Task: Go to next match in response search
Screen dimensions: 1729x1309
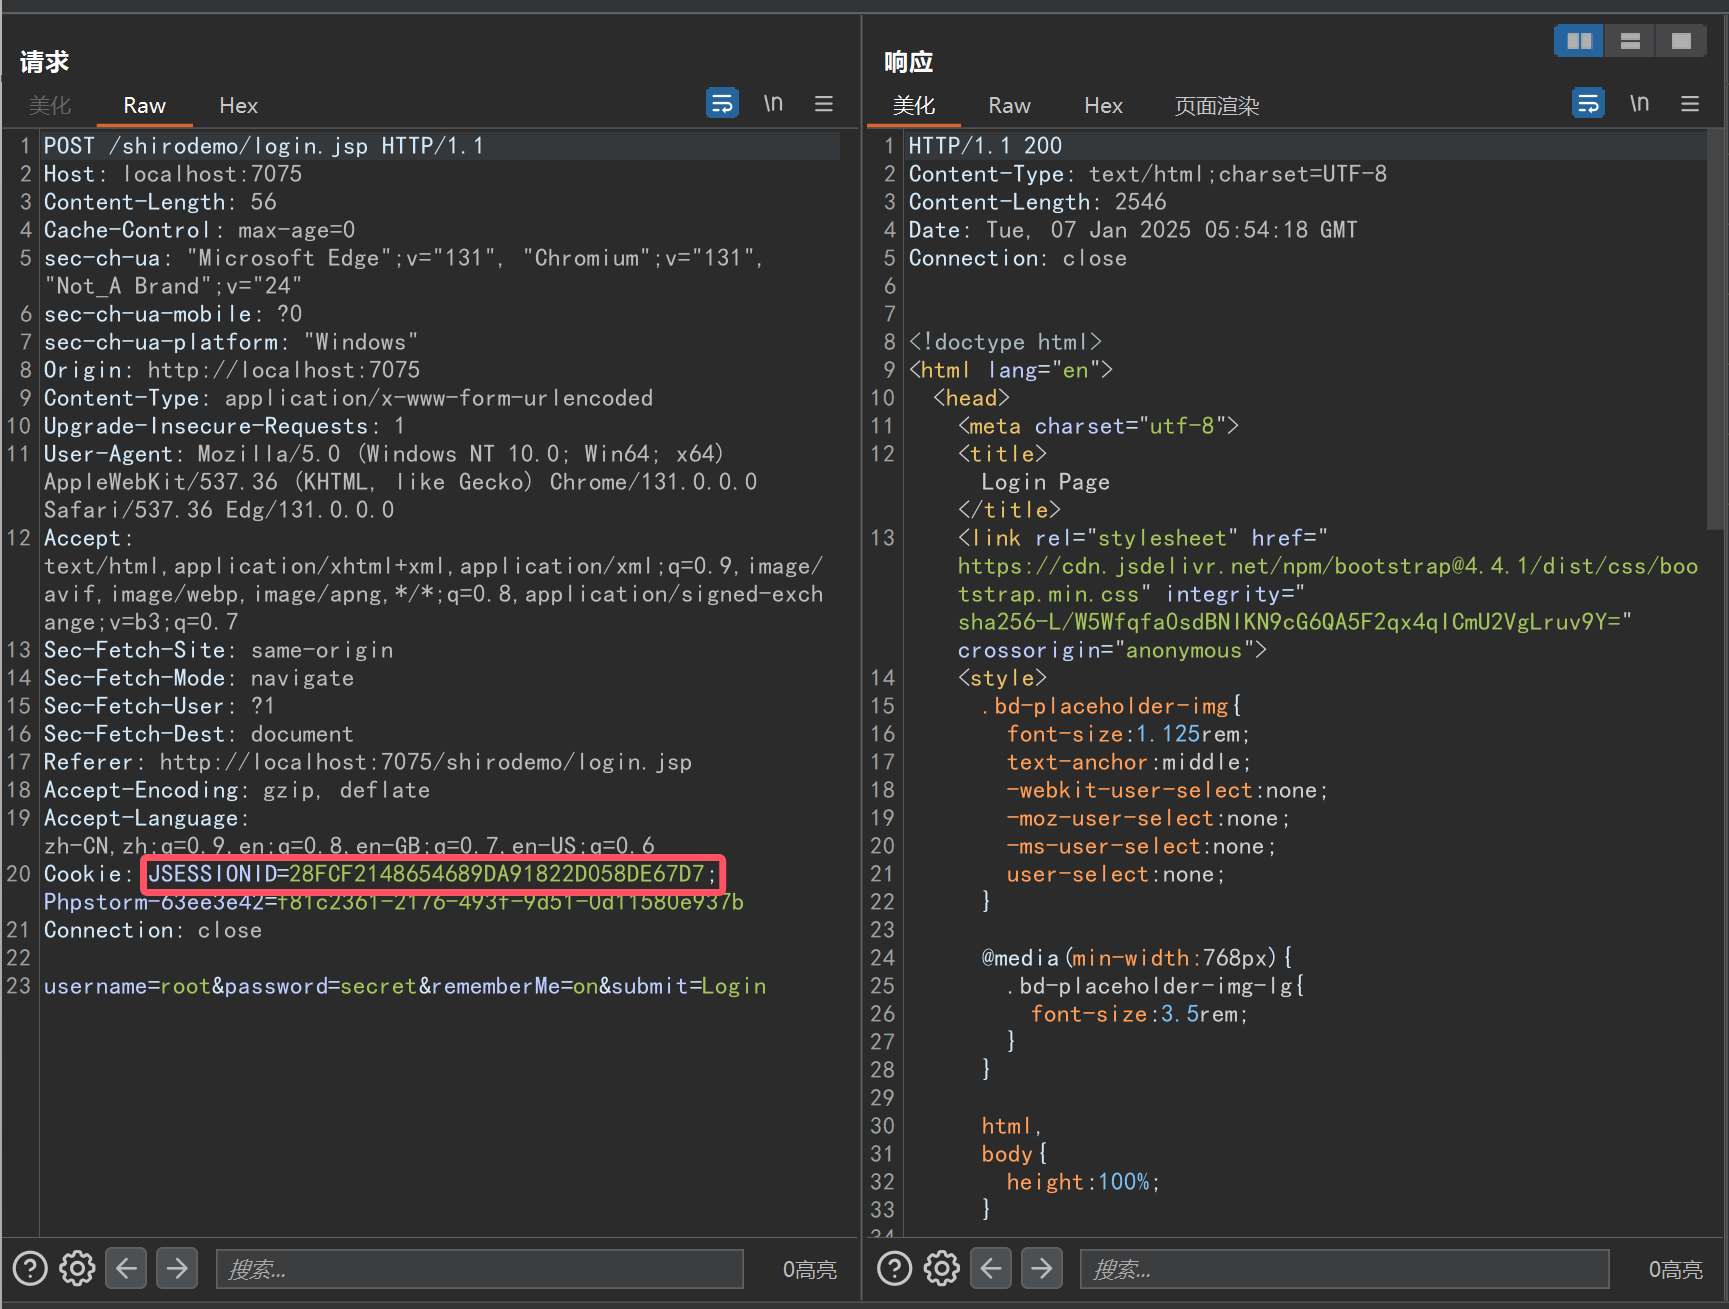Action: click(1042, 1268)
